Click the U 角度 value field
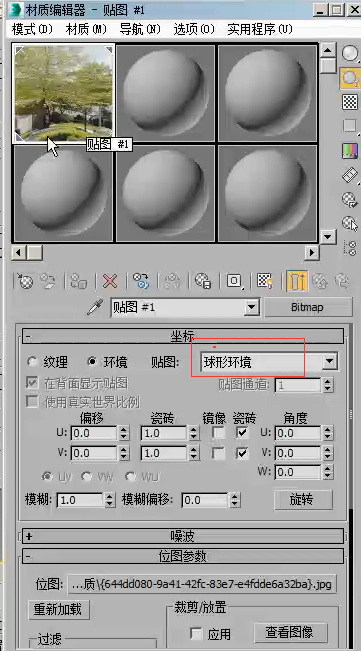 pyautogui.click(x=298, y=433)
